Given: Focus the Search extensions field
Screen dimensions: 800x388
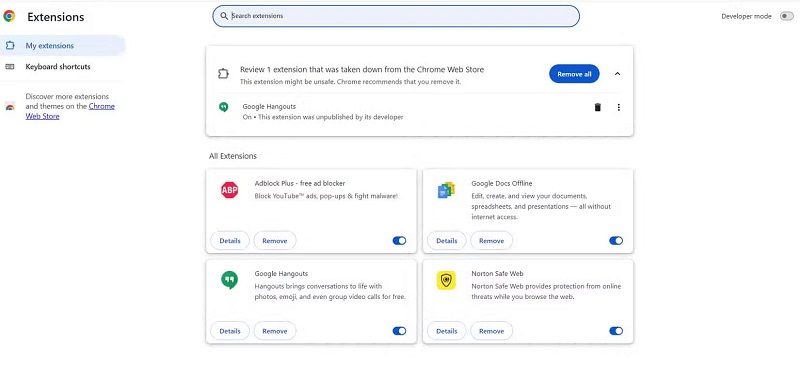Looking at the screenshot, I should point(396,16).
